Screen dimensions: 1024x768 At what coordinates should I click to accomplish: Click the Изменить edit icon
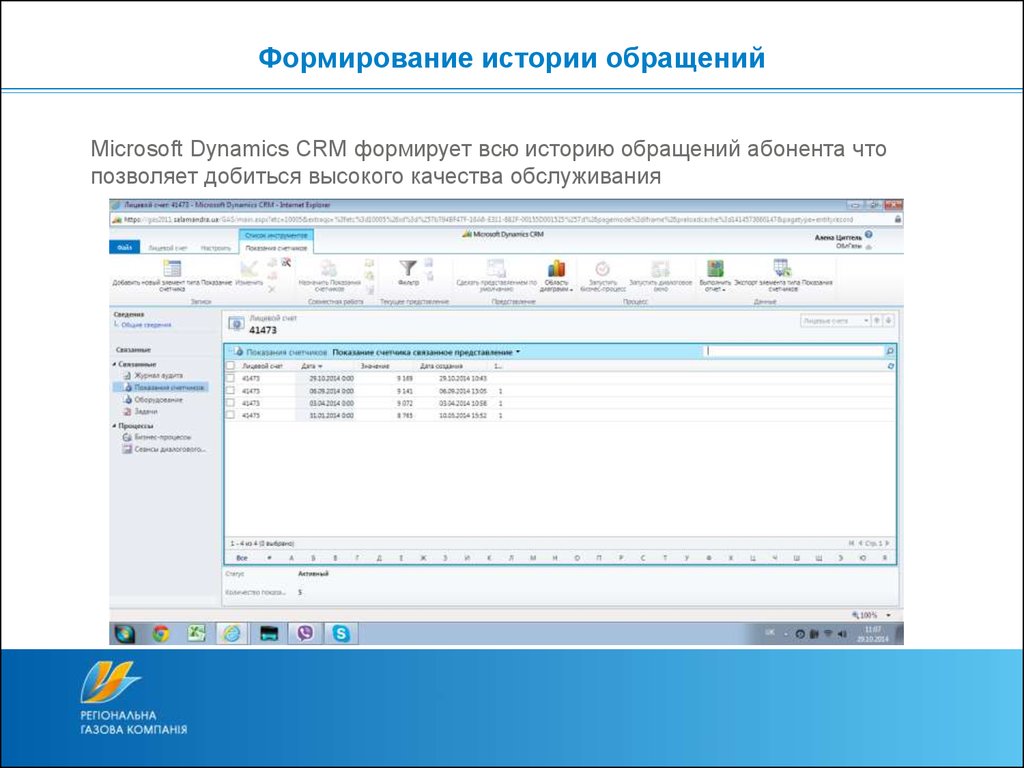(249, 268)
